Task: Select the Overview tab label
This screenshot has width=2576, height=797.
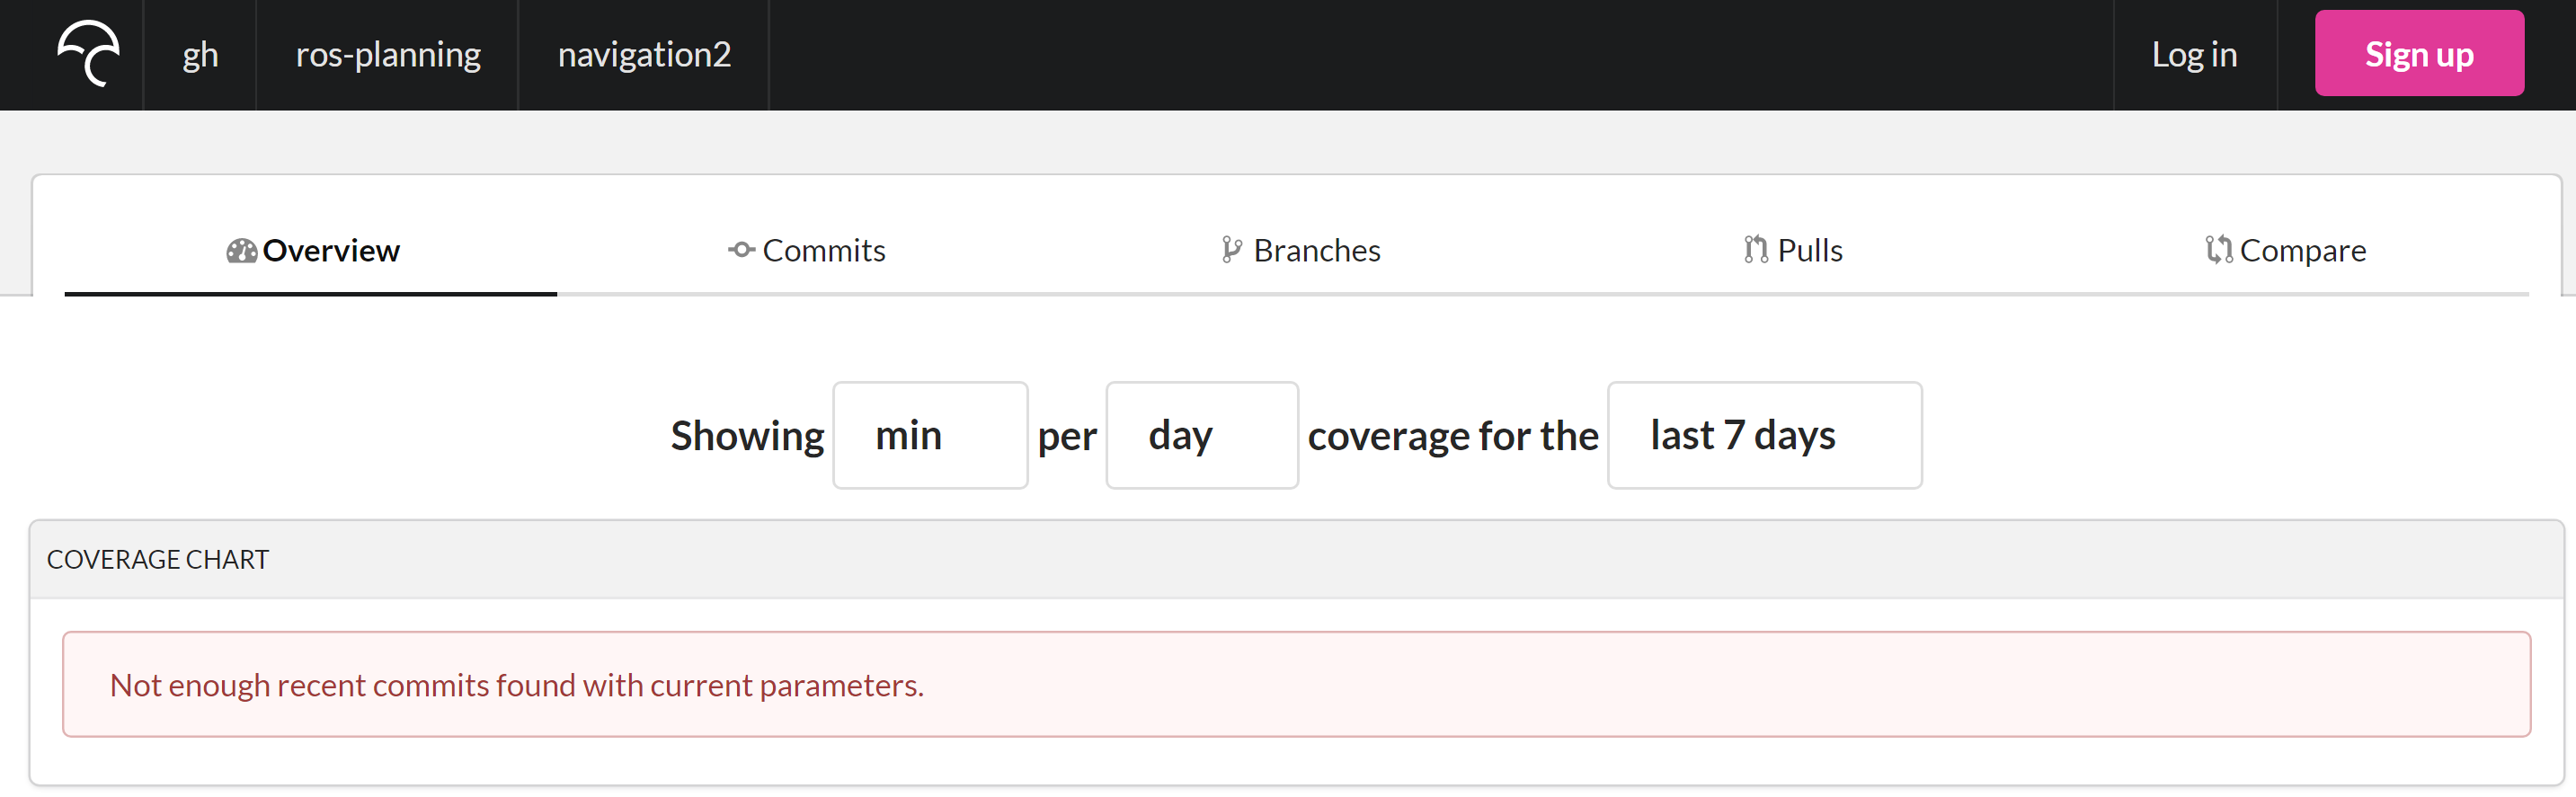Action: pos(331,251)
